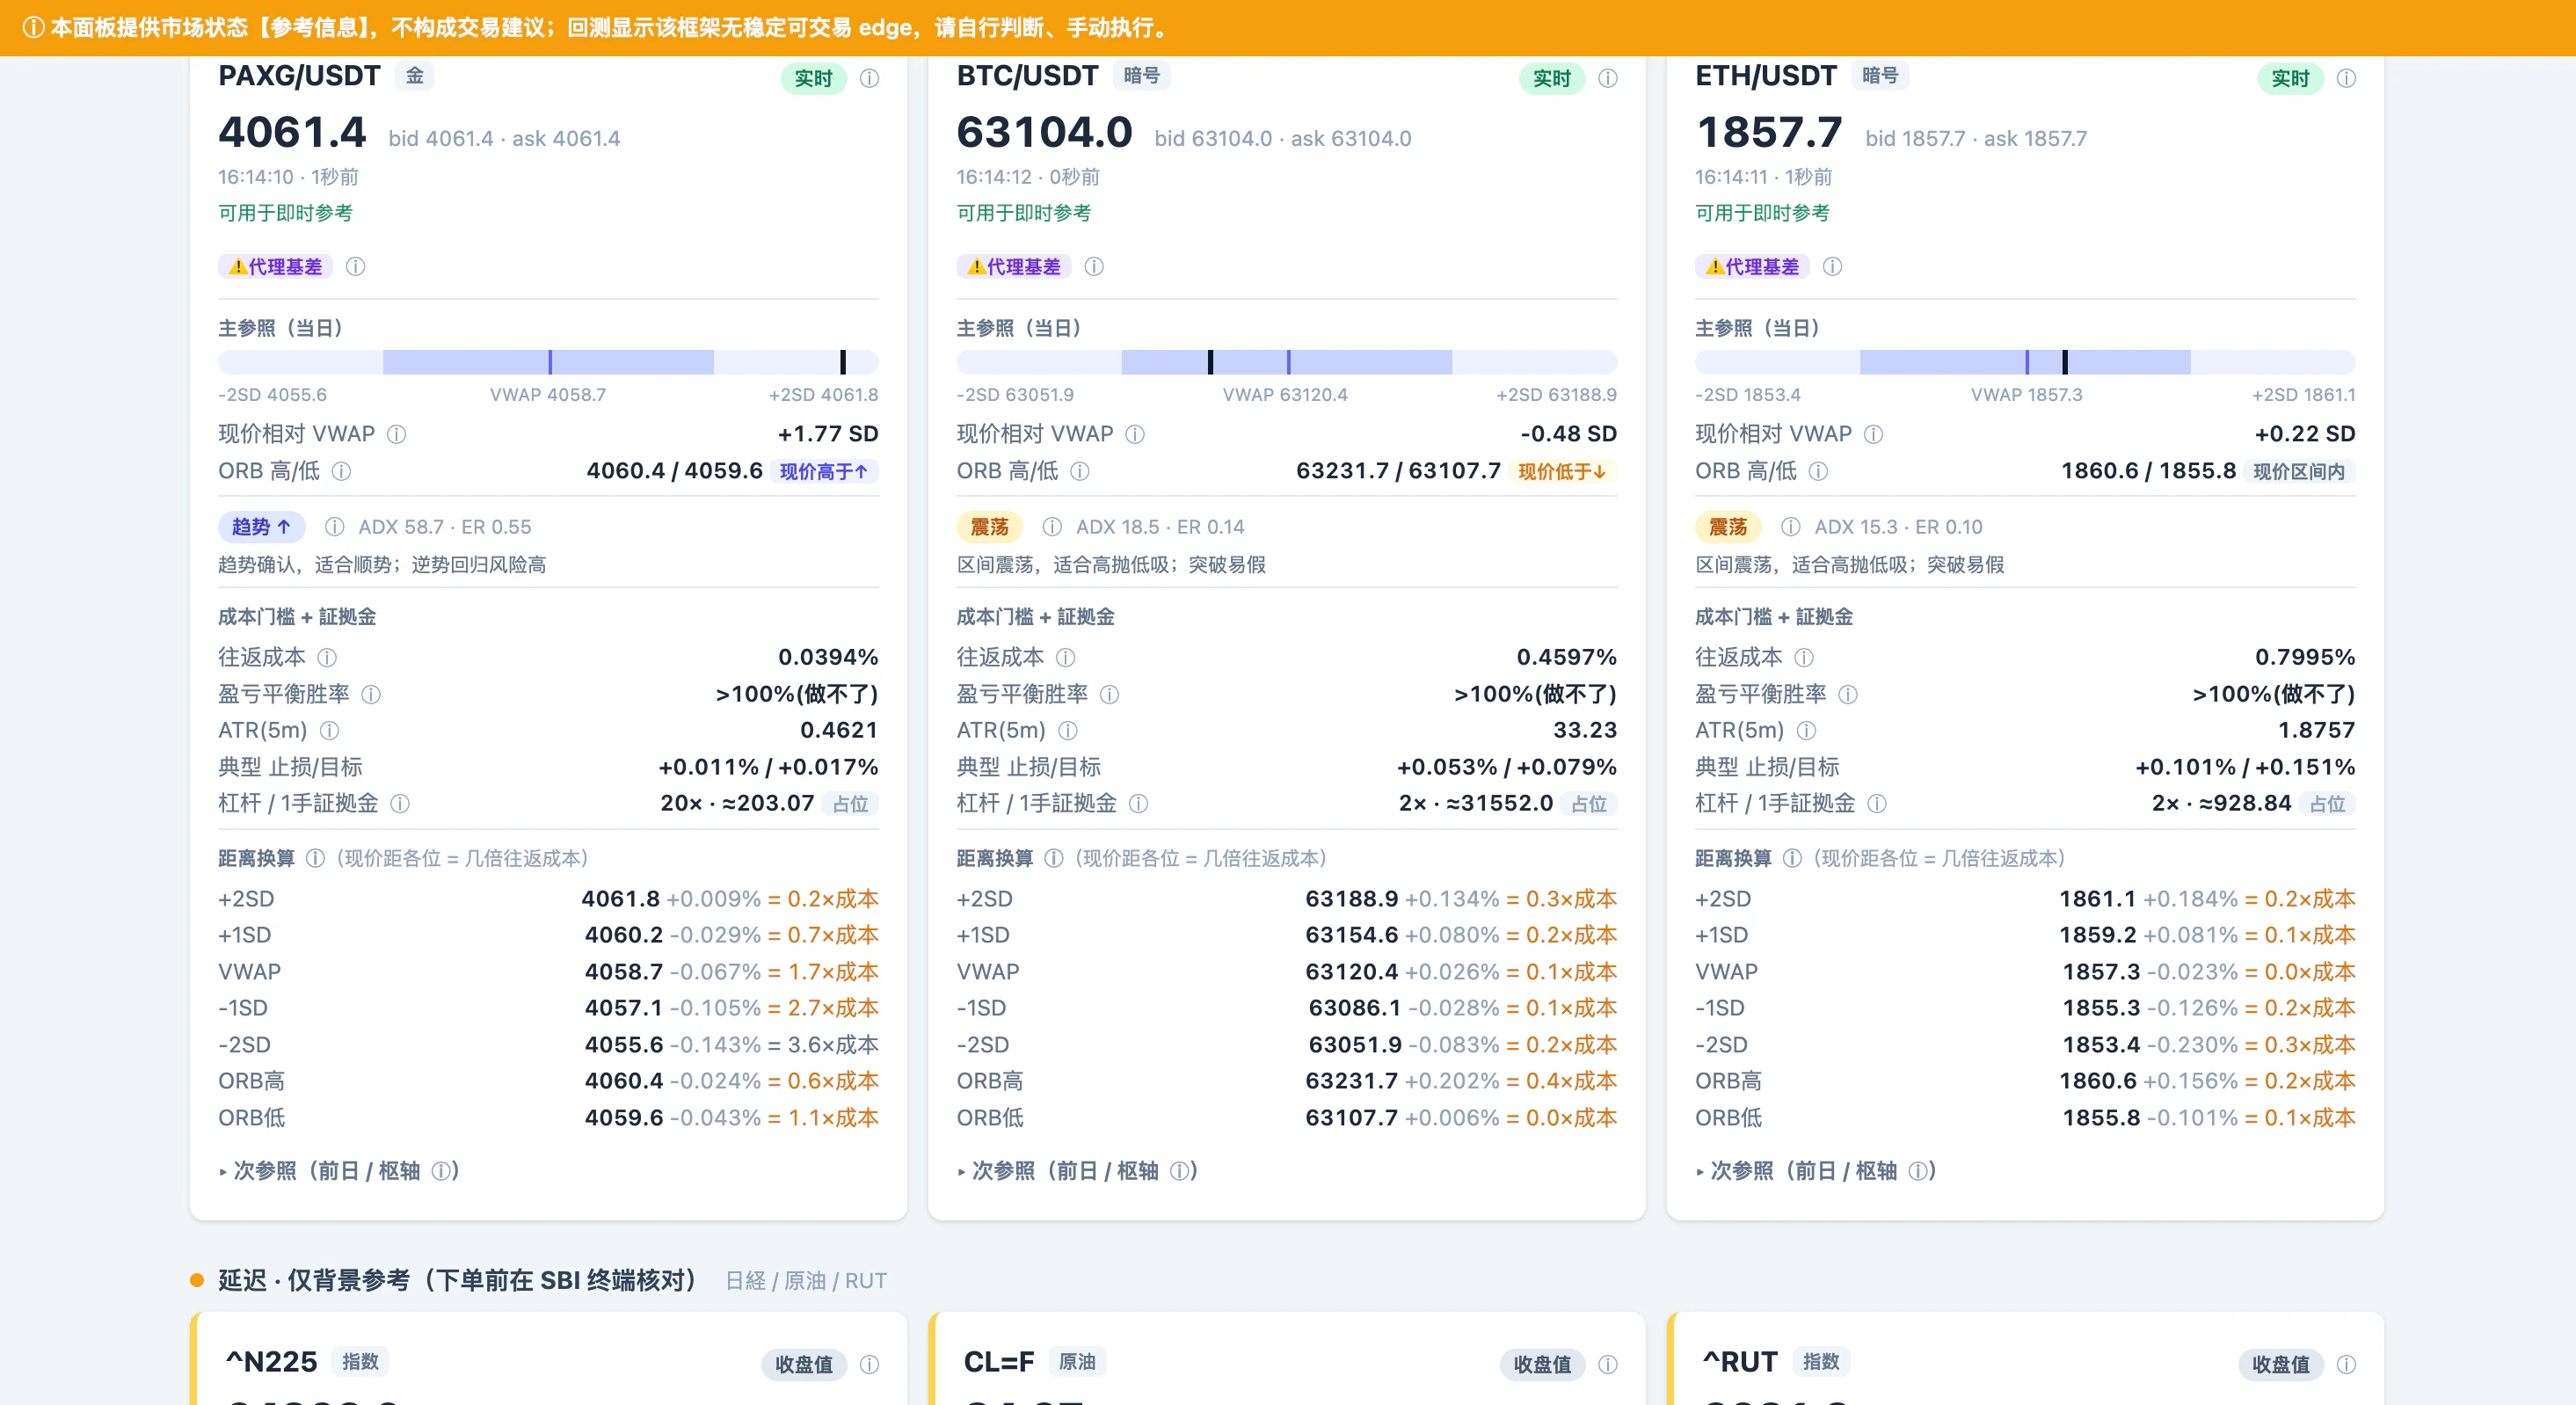Click the info icon beside BTC/USDT 实时 badge
Image resolution: width=2576 pixels, height=1405 pixels.
(x=1607, y=78)
